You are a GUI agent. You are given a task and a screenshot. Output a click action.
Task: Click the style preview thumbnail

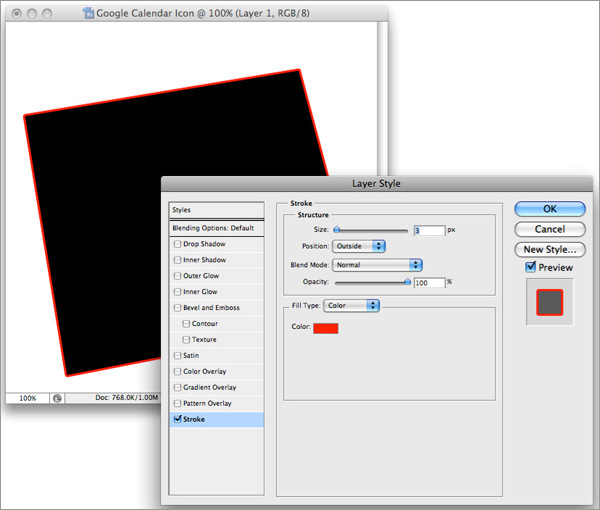pyautogui.click(x=549, y=302)
